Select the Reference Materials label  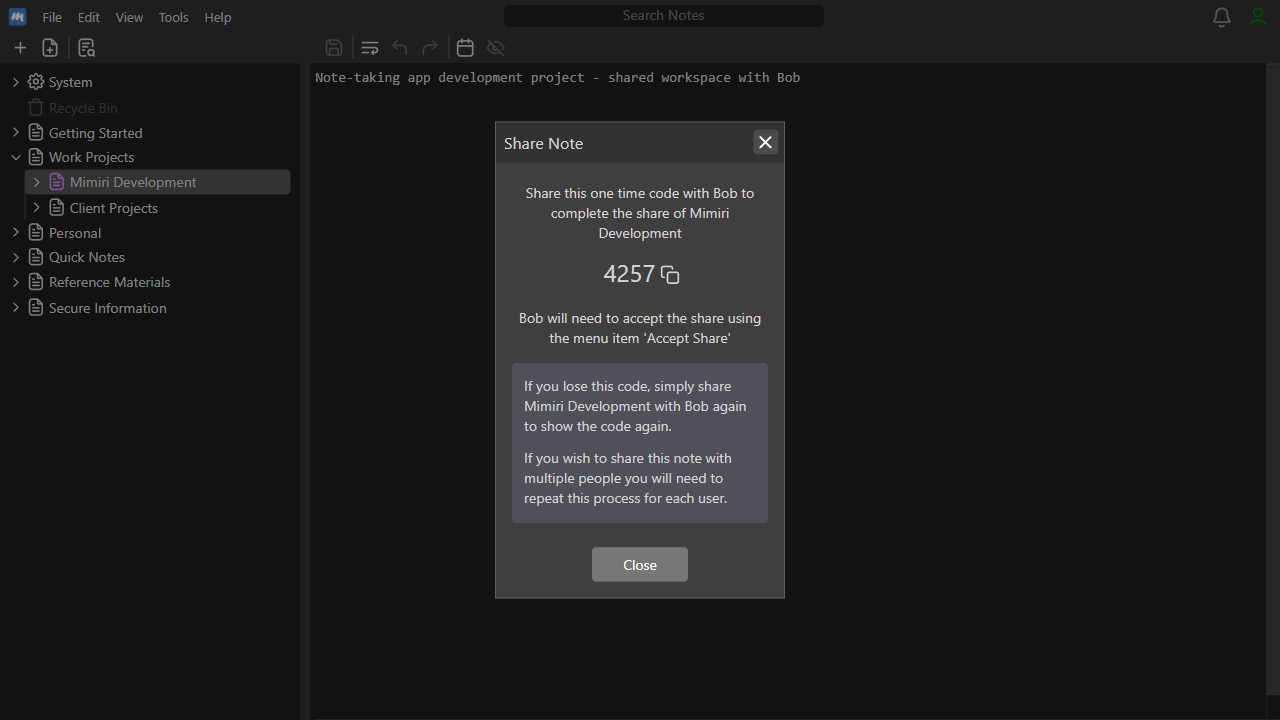[110, 282]
